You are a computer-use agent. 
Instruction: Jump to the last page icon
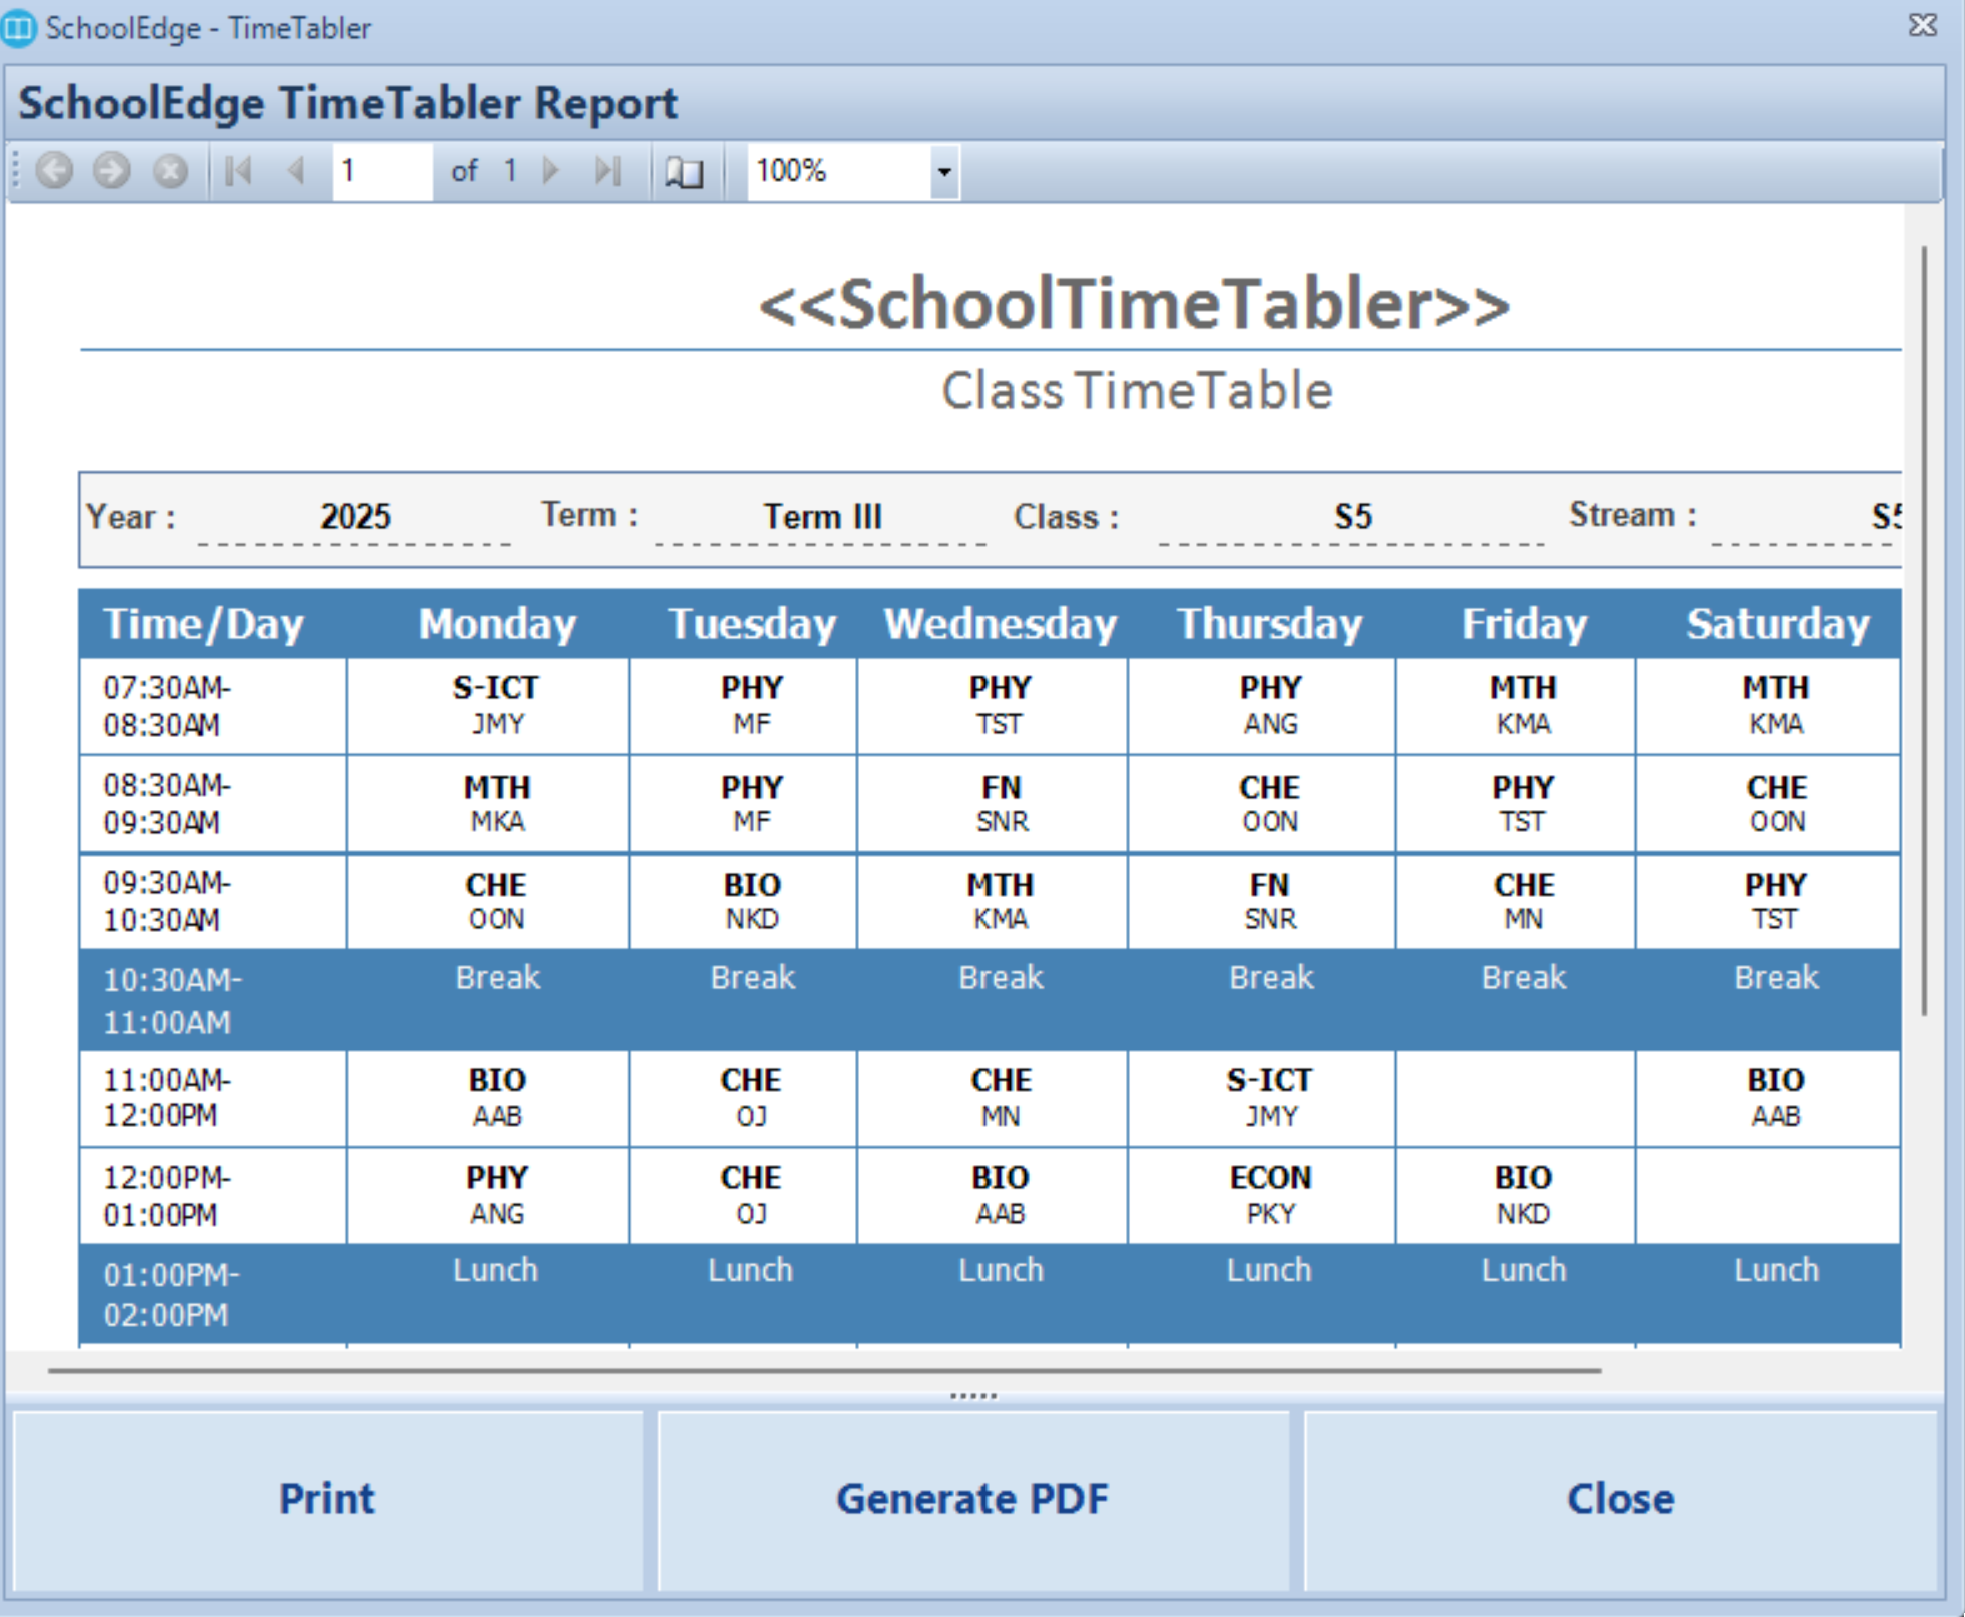point(607,171)
